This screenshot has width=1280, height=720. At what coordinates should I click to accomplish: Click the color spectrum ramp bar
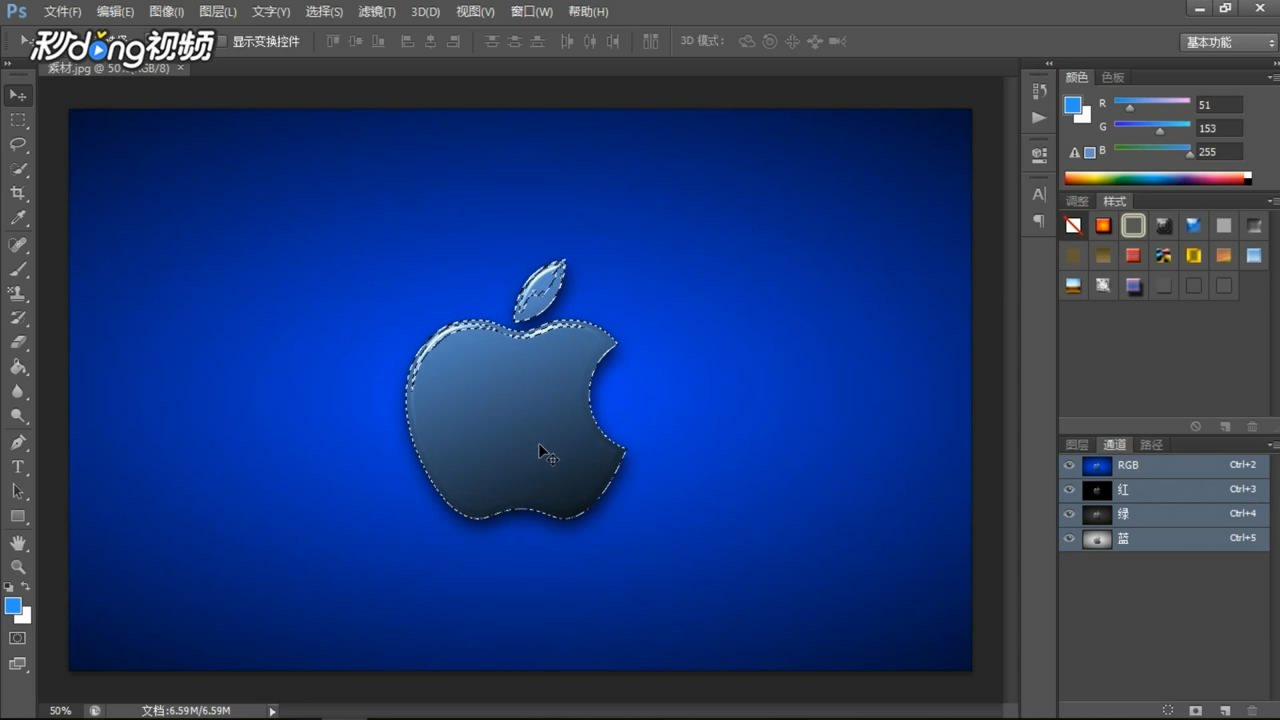click(1157, 179)
